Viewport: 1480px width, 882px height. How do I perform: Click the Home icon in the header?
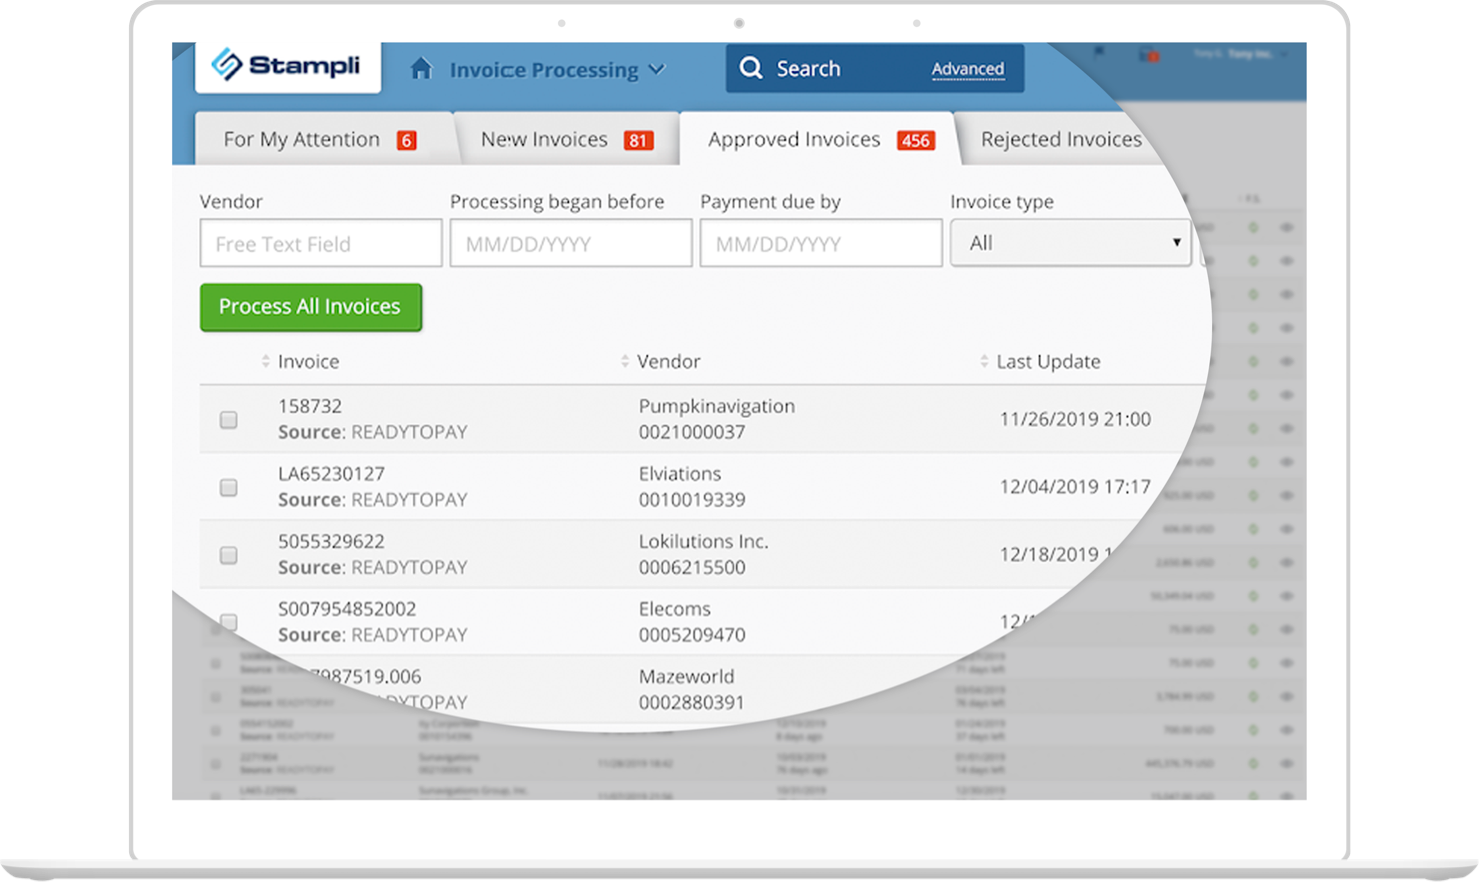pyautogui.click(x=421, y=69)
